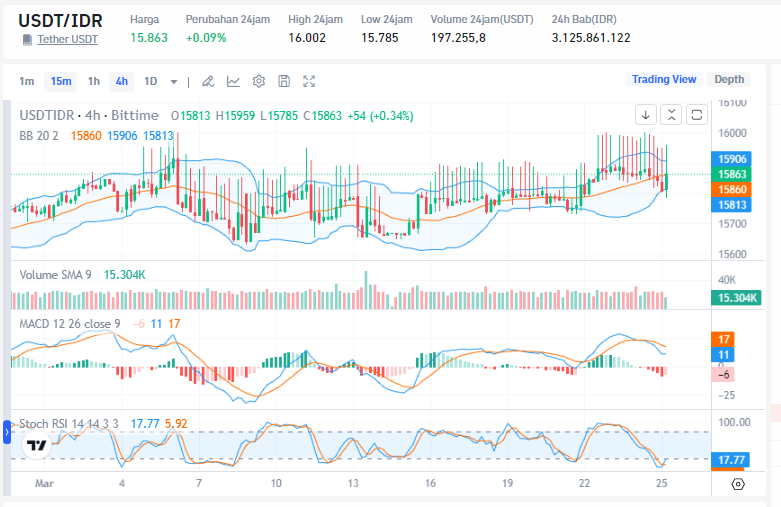Image resolution: width=781 pixels, height=507 pixels.
Task: Select the Volume SMA 9 label
Action: point(55,275)
